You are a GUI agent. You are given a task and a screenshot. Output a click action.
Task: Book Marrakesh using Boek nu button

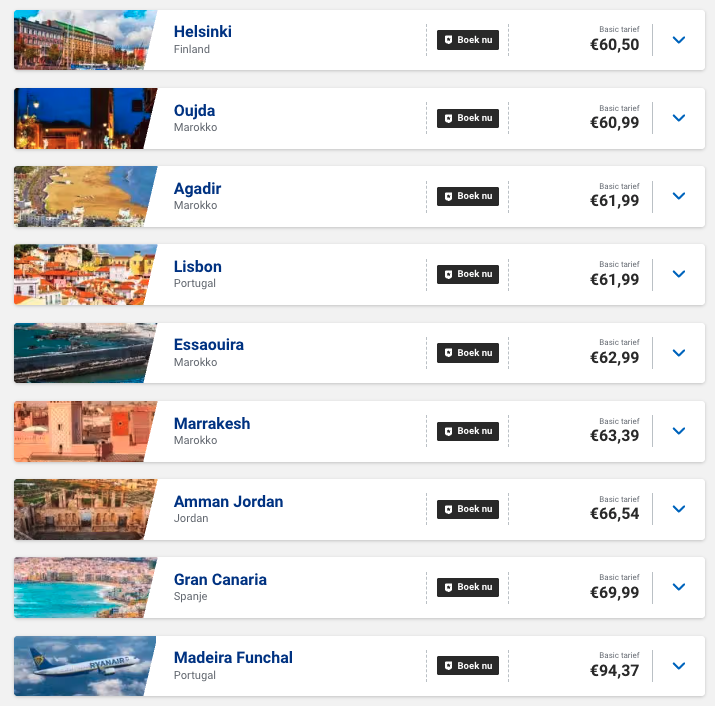[467, 431]
